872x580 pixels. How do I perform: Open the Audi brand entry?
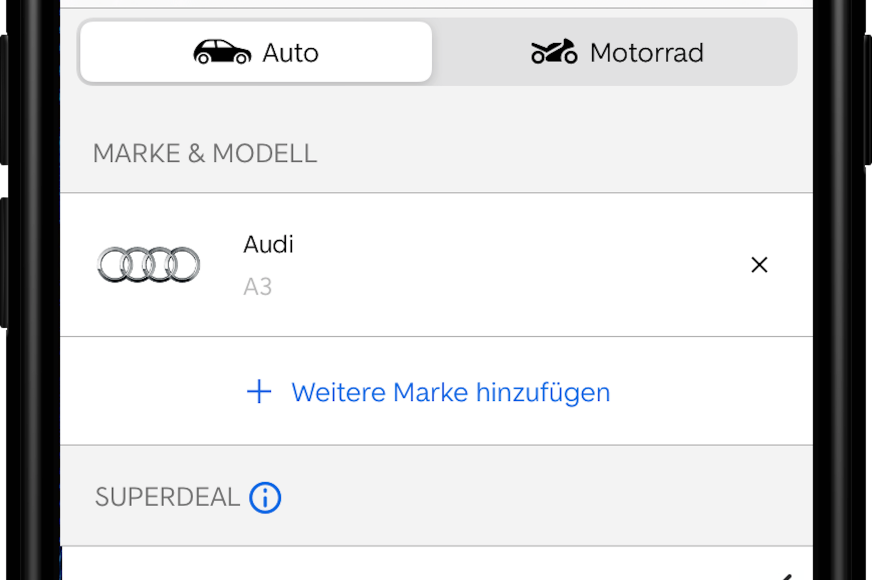pyautogui.click(x=268, y=244)
